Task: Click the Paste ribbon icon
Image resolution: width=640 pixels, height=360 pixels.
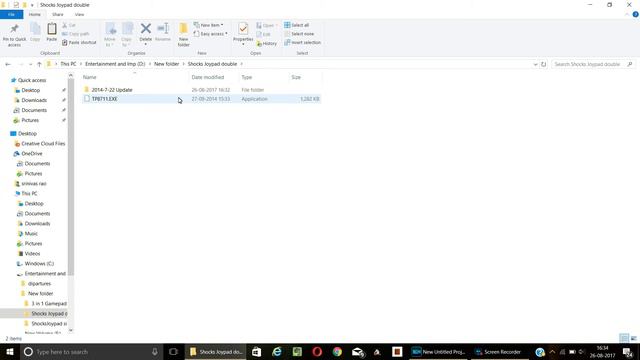Action: [51, 32]
